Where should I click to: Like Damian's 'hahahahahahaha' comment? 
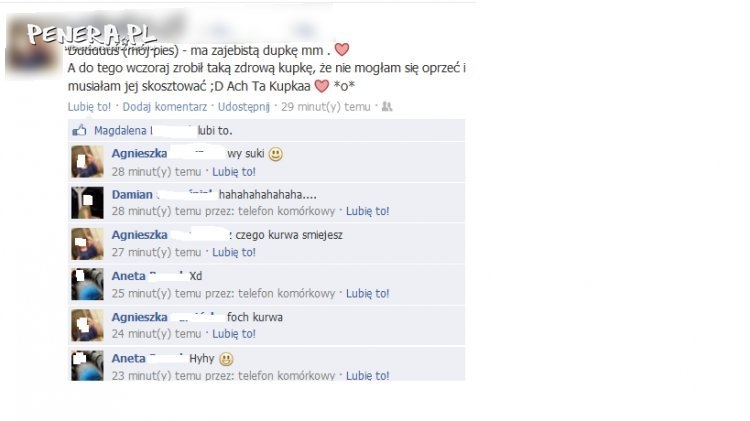(367, 211)
